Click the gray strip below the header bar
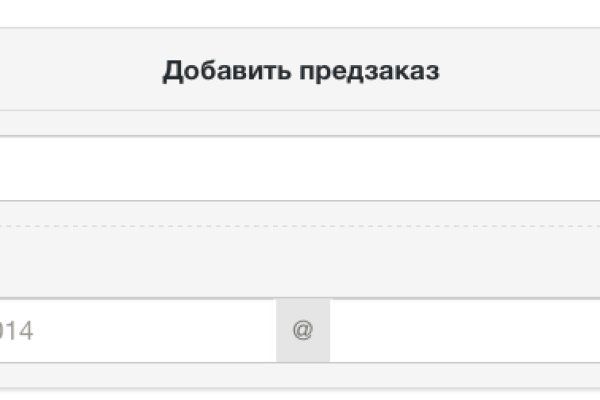The image size is (600, 400). 300,123
